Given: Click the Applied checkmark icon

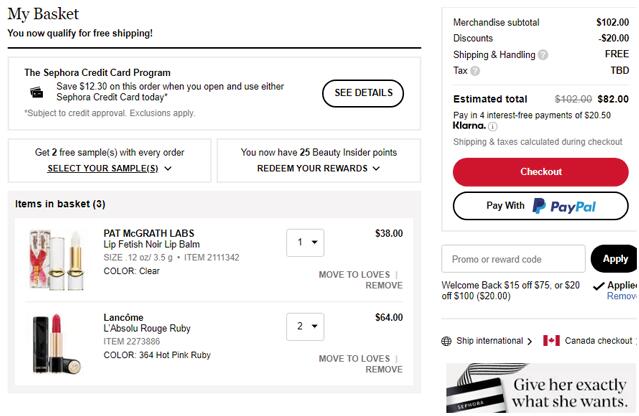Looking at the screenshot, I should 598,286.
